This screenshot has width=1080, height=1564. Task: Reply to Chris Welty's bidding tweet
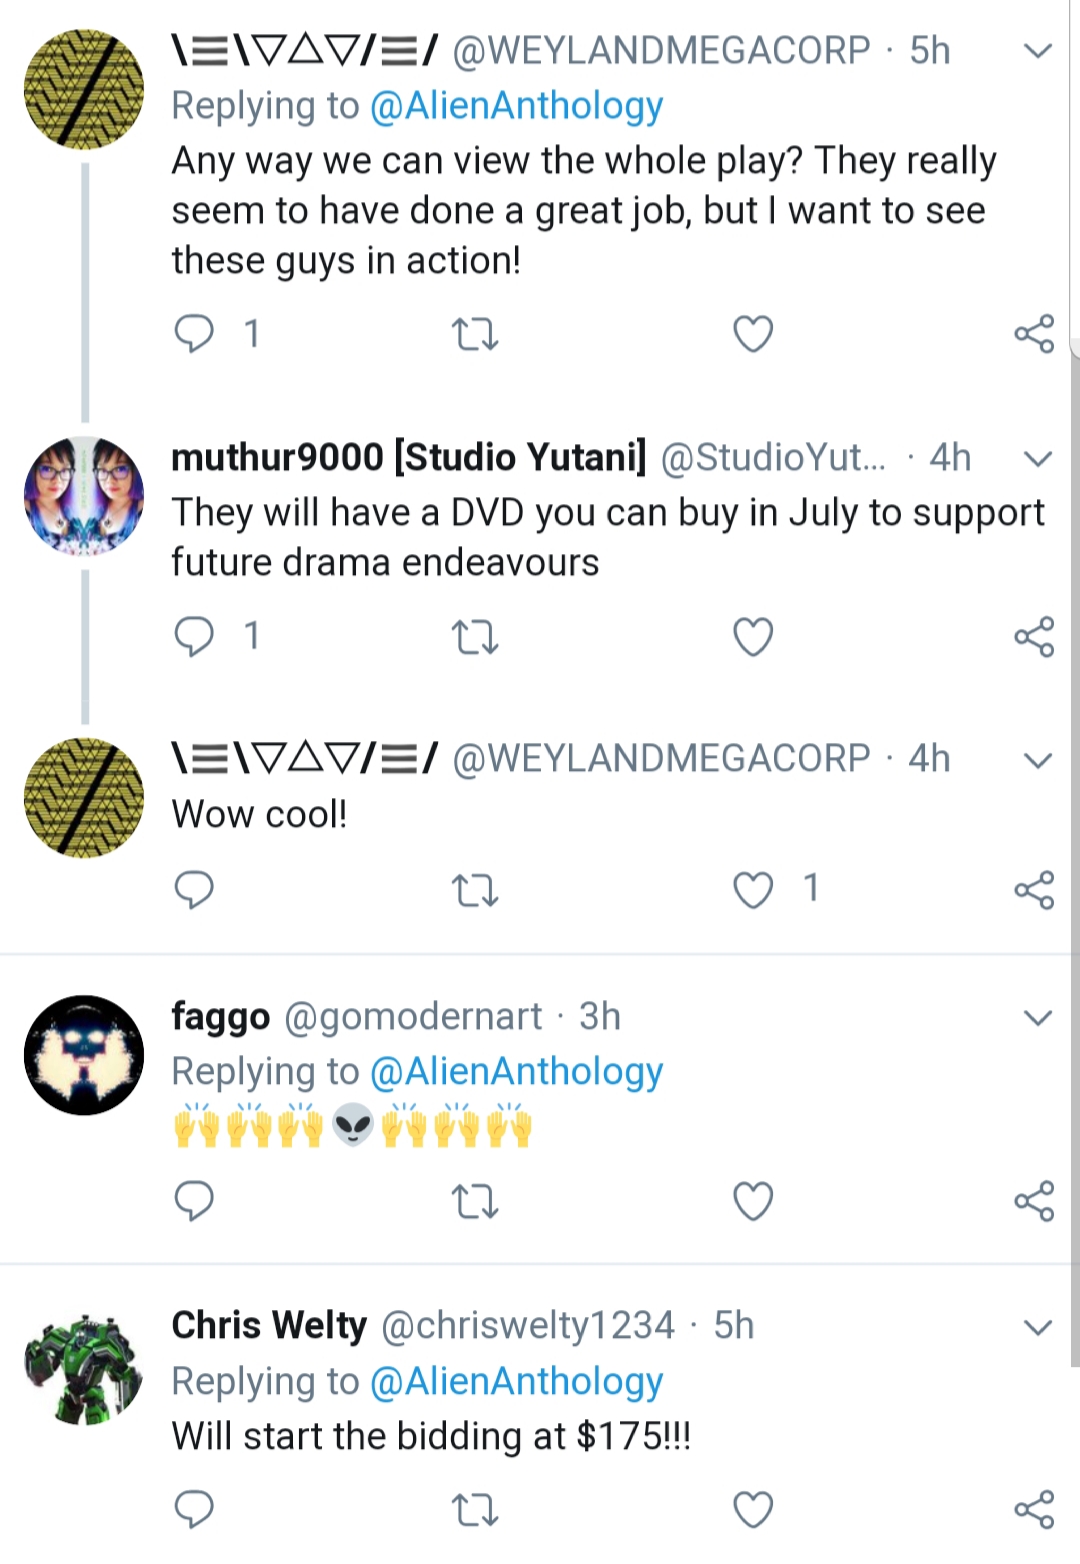coord(194,1509)
